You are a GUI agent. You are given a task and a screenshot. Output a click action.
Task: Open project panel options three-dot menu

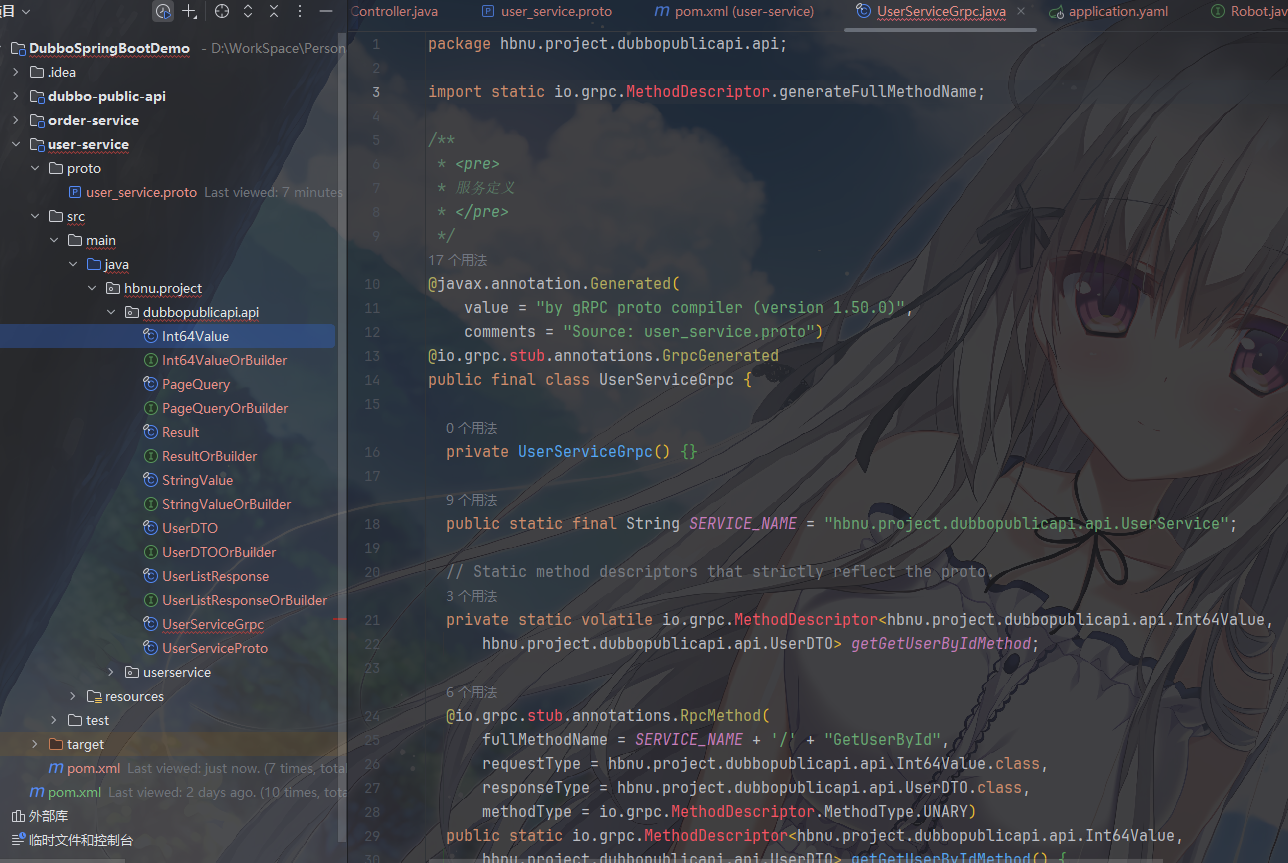pyautogui.click(x=300, y=12)
